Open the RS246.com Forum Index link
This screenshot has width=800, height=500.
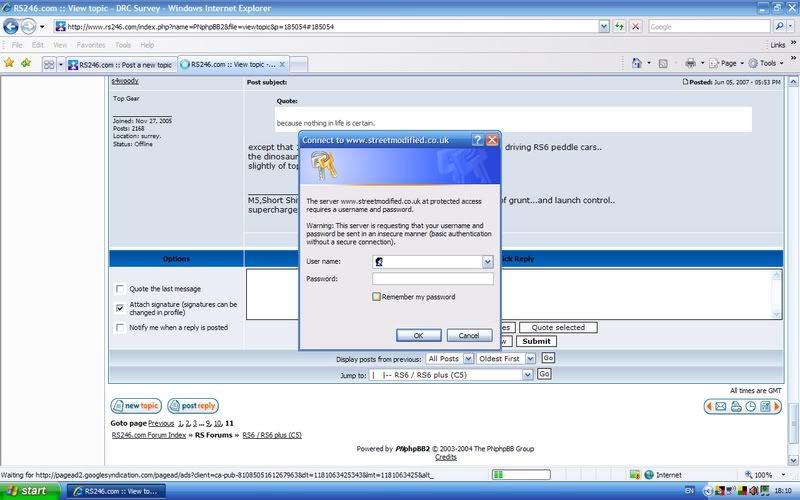149,435
